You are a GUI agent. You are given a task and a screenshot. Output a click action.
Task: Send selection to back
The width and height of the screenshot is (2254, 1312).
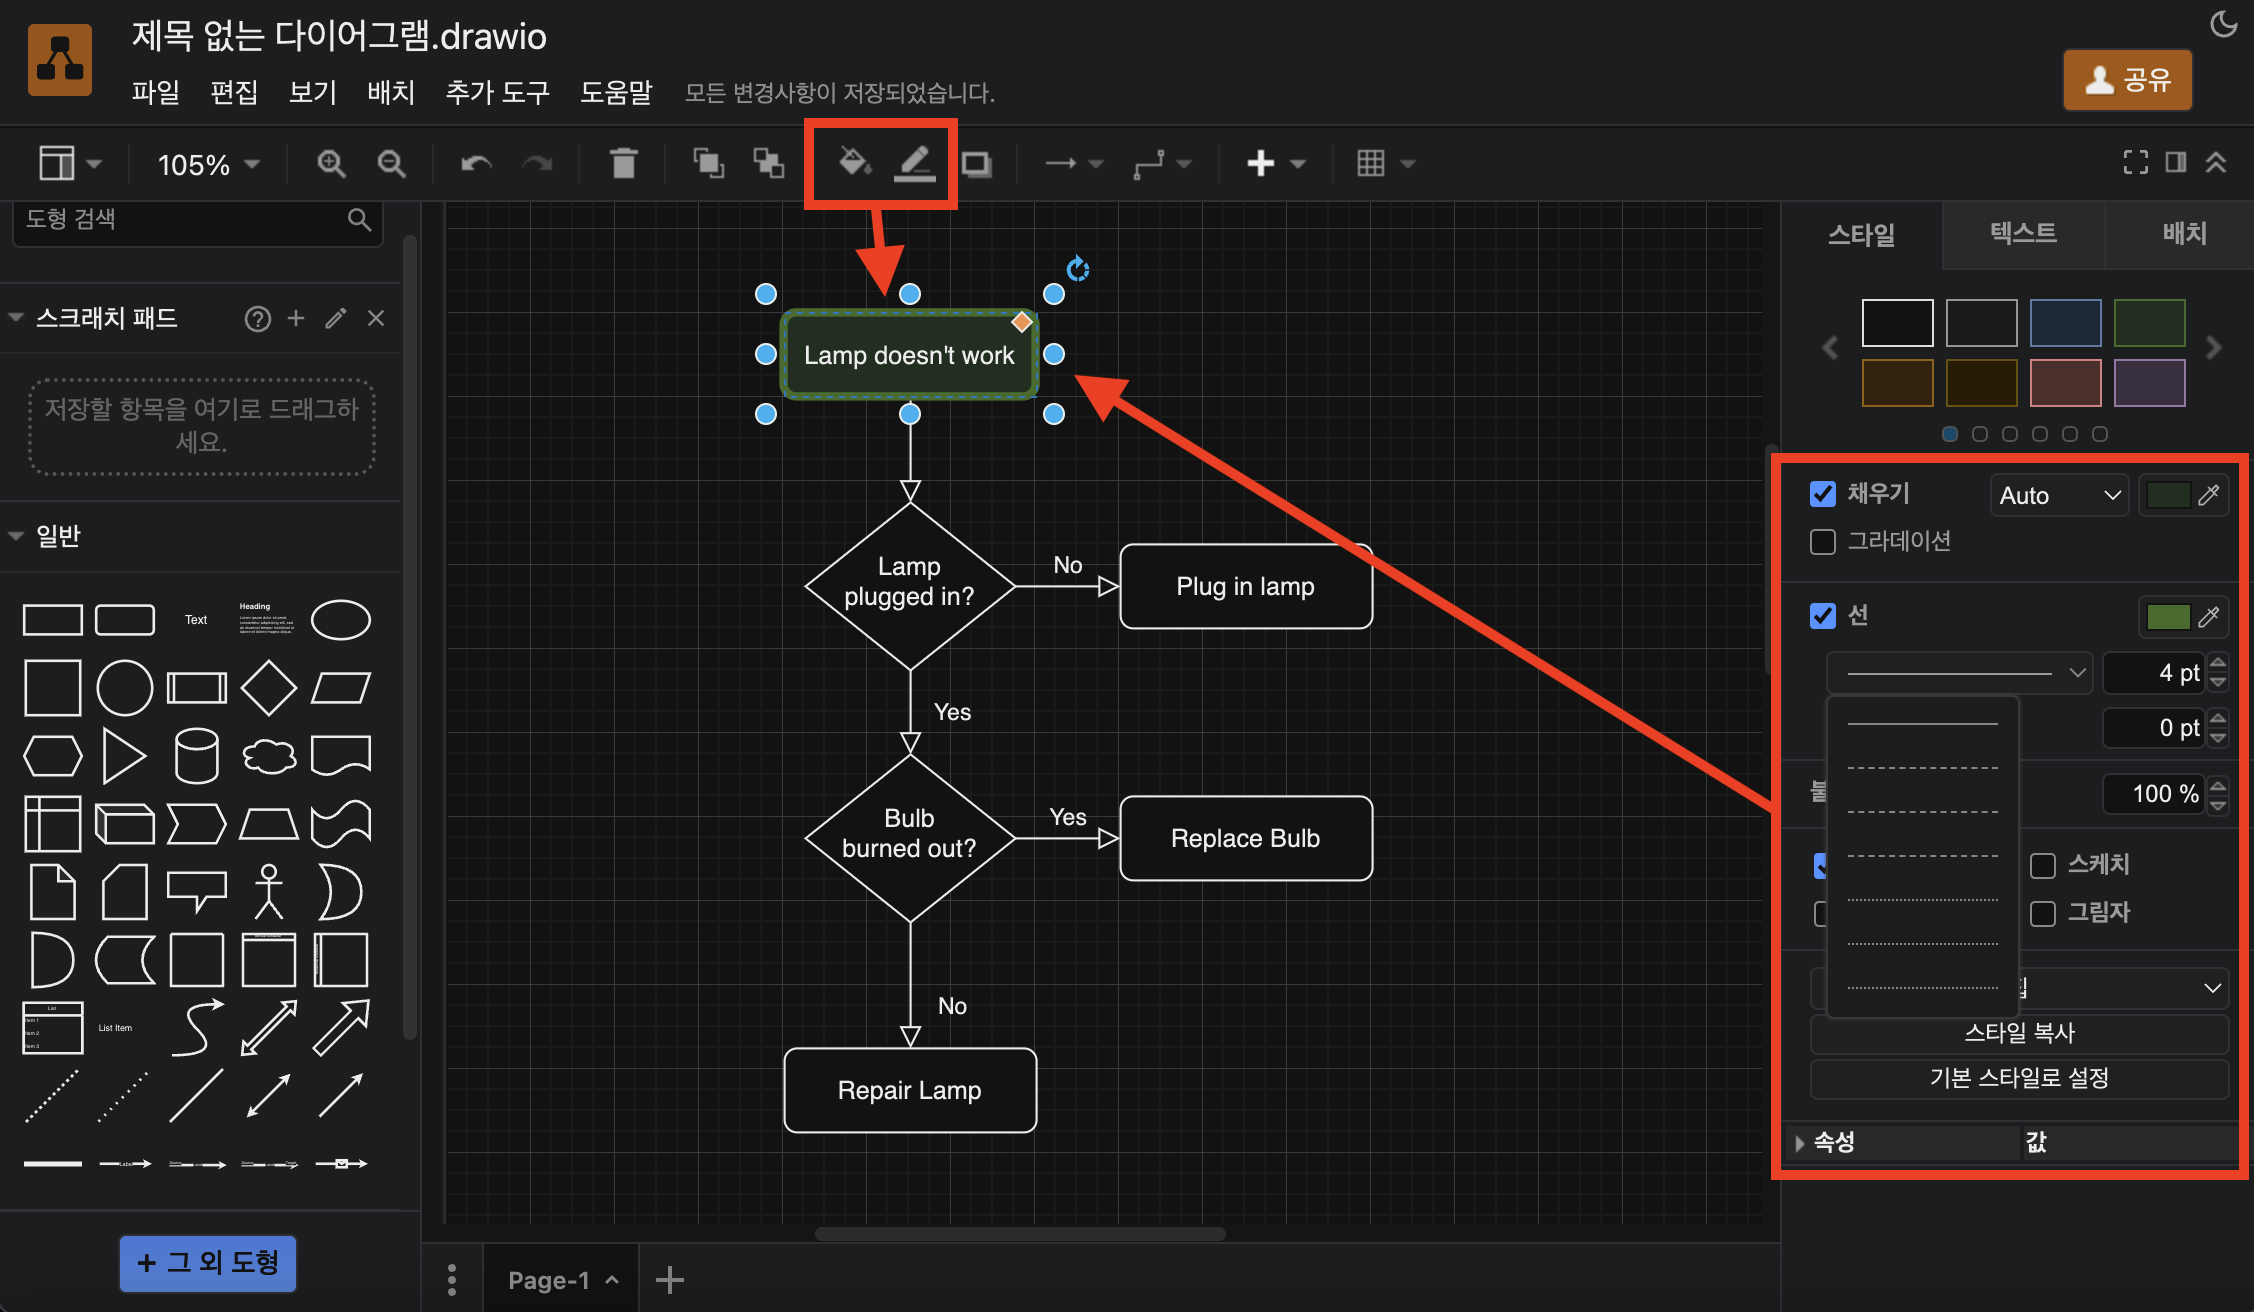[768, 163]
